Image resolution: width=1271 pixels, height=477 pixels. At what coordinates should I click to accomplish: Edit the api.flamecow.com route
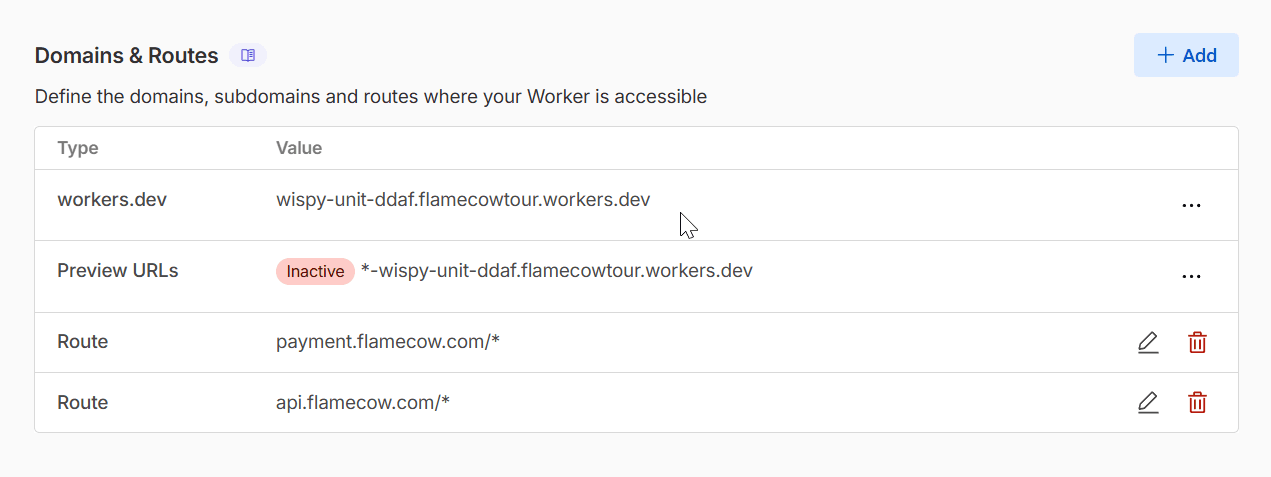pos(1148,403)
